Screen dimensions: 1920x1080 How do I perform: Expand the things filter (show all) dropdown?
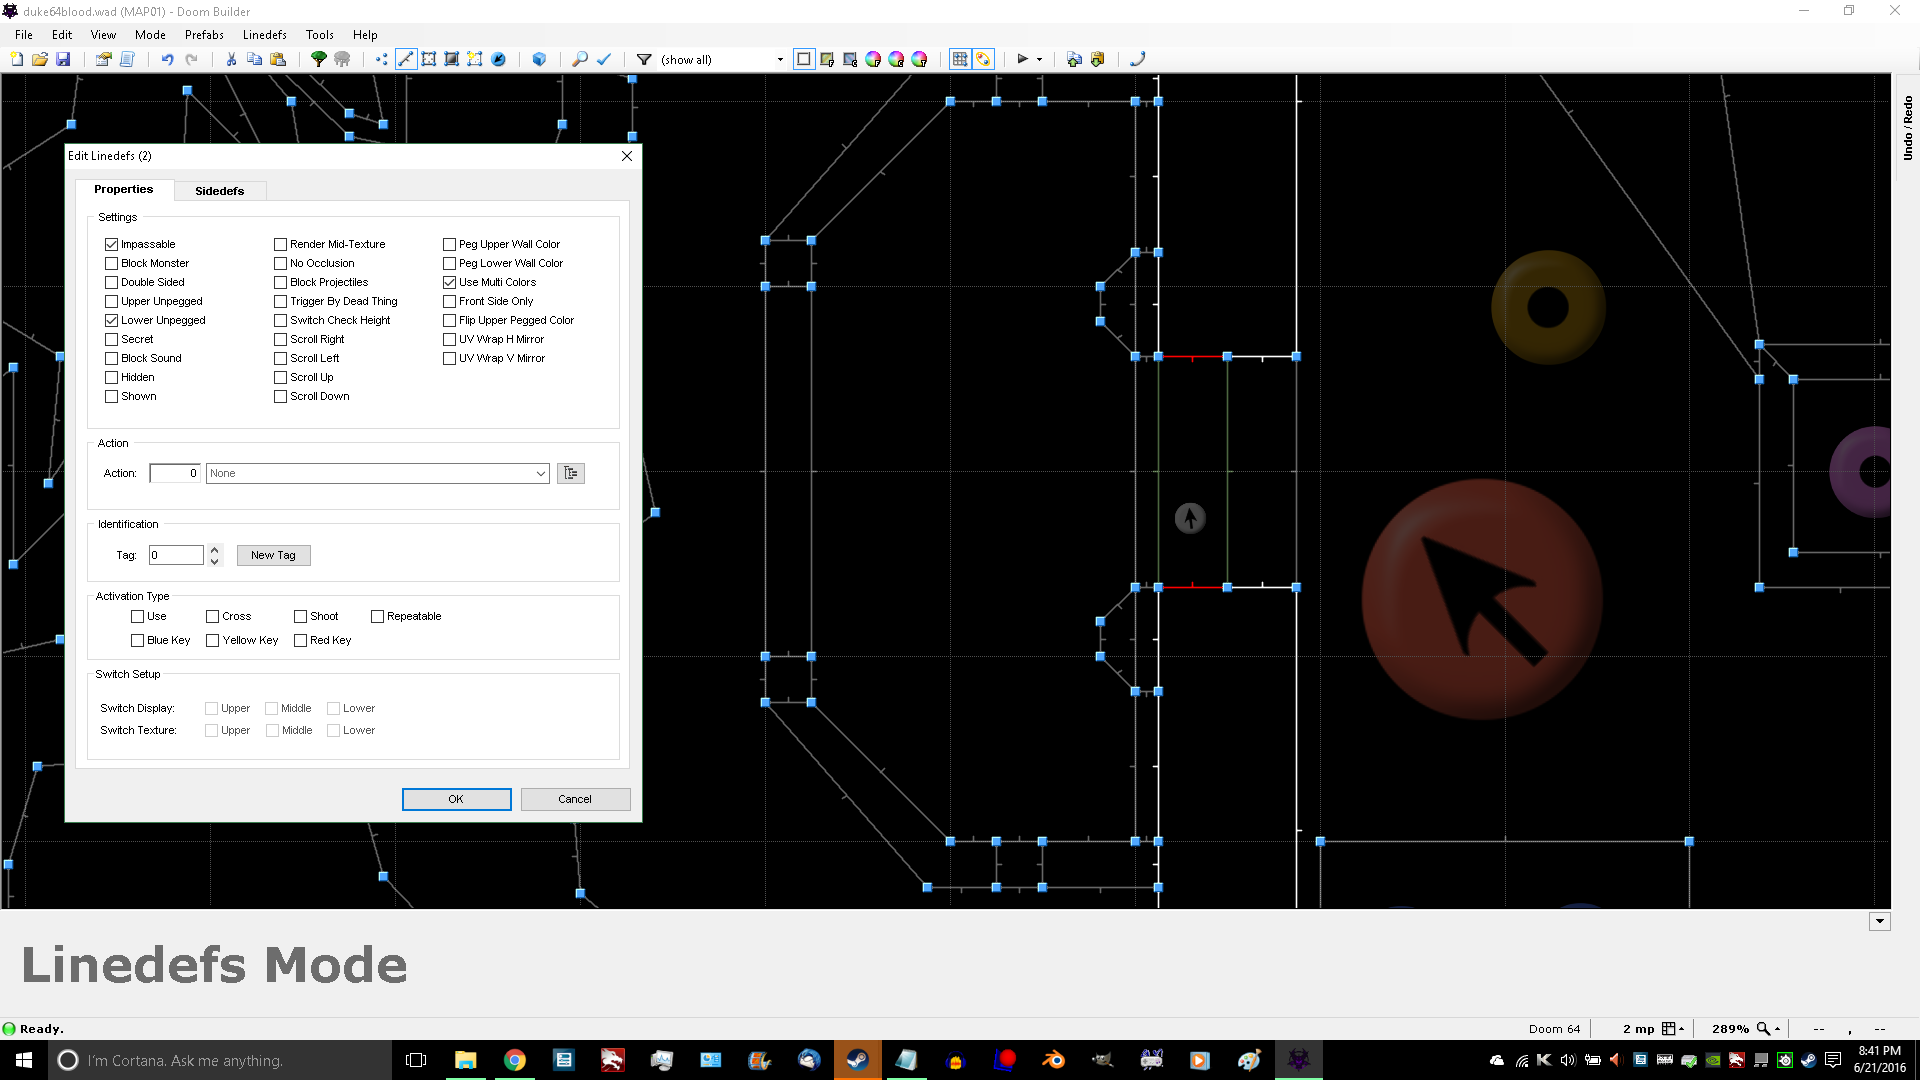780,60
